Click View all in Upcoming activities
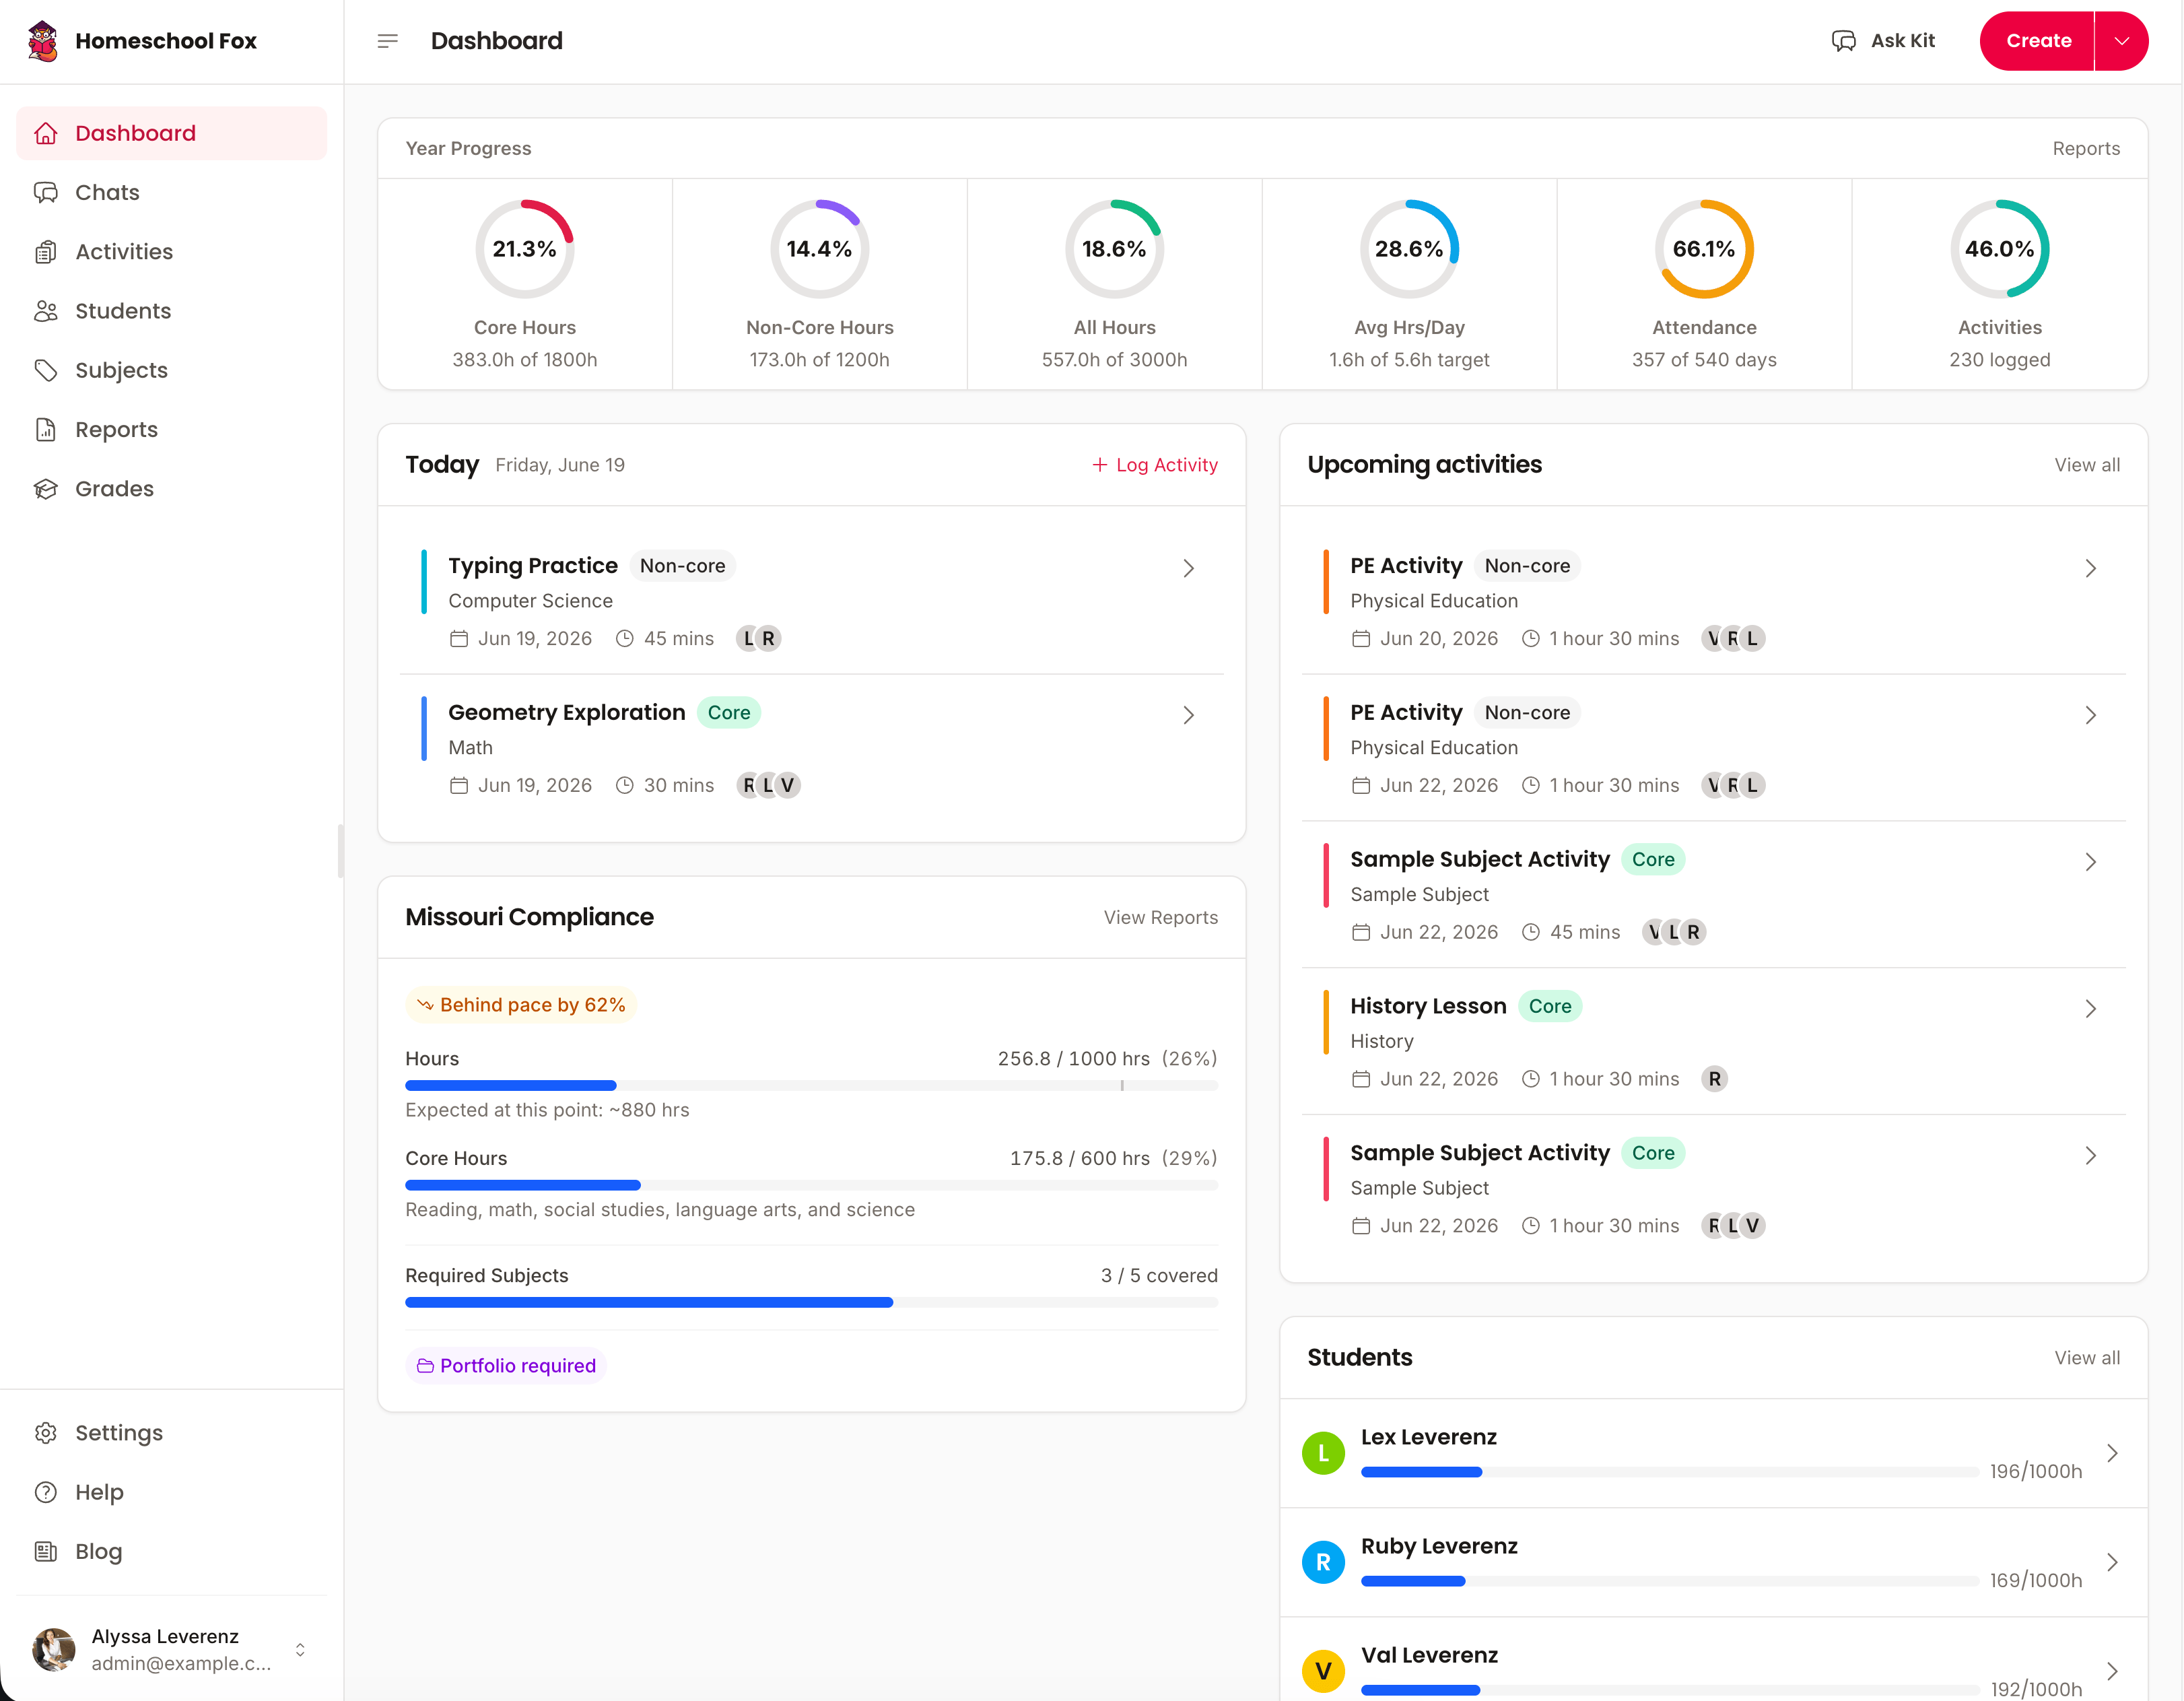2184x1701 pixels. [2087, 465]
